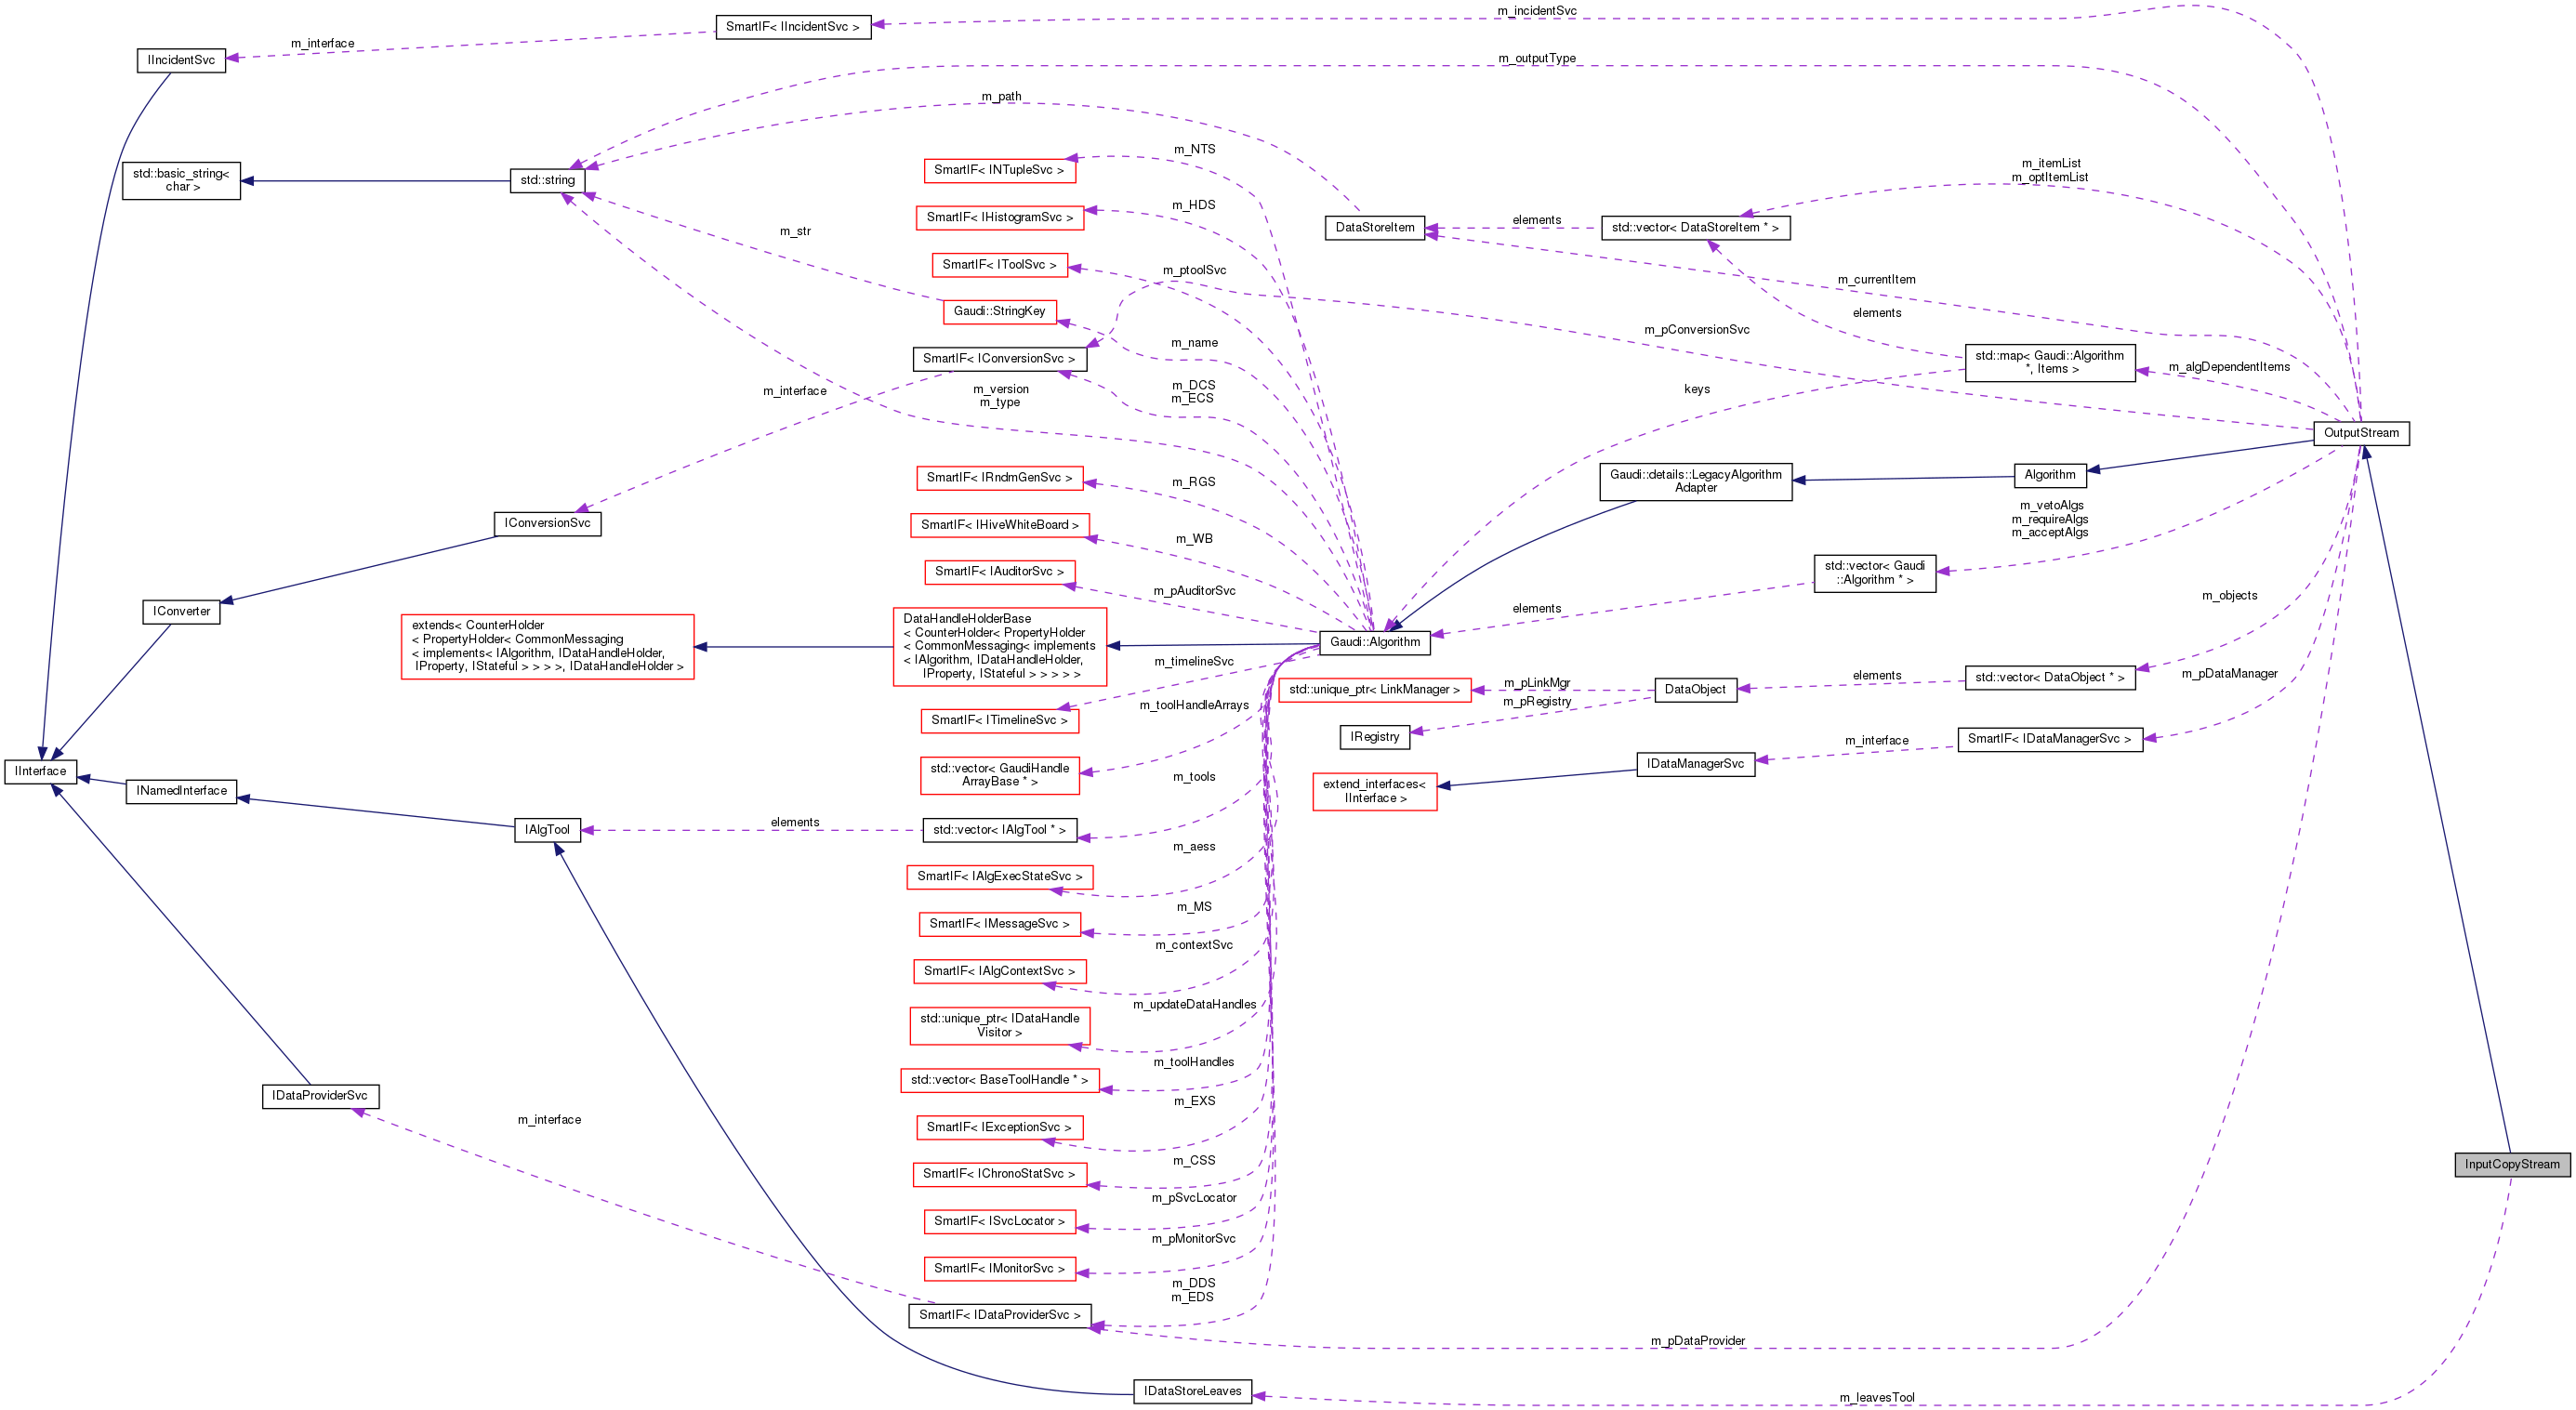Screen dimensions: 2576x1410
Task: Select the IConverter node
Action: [181, 611]
